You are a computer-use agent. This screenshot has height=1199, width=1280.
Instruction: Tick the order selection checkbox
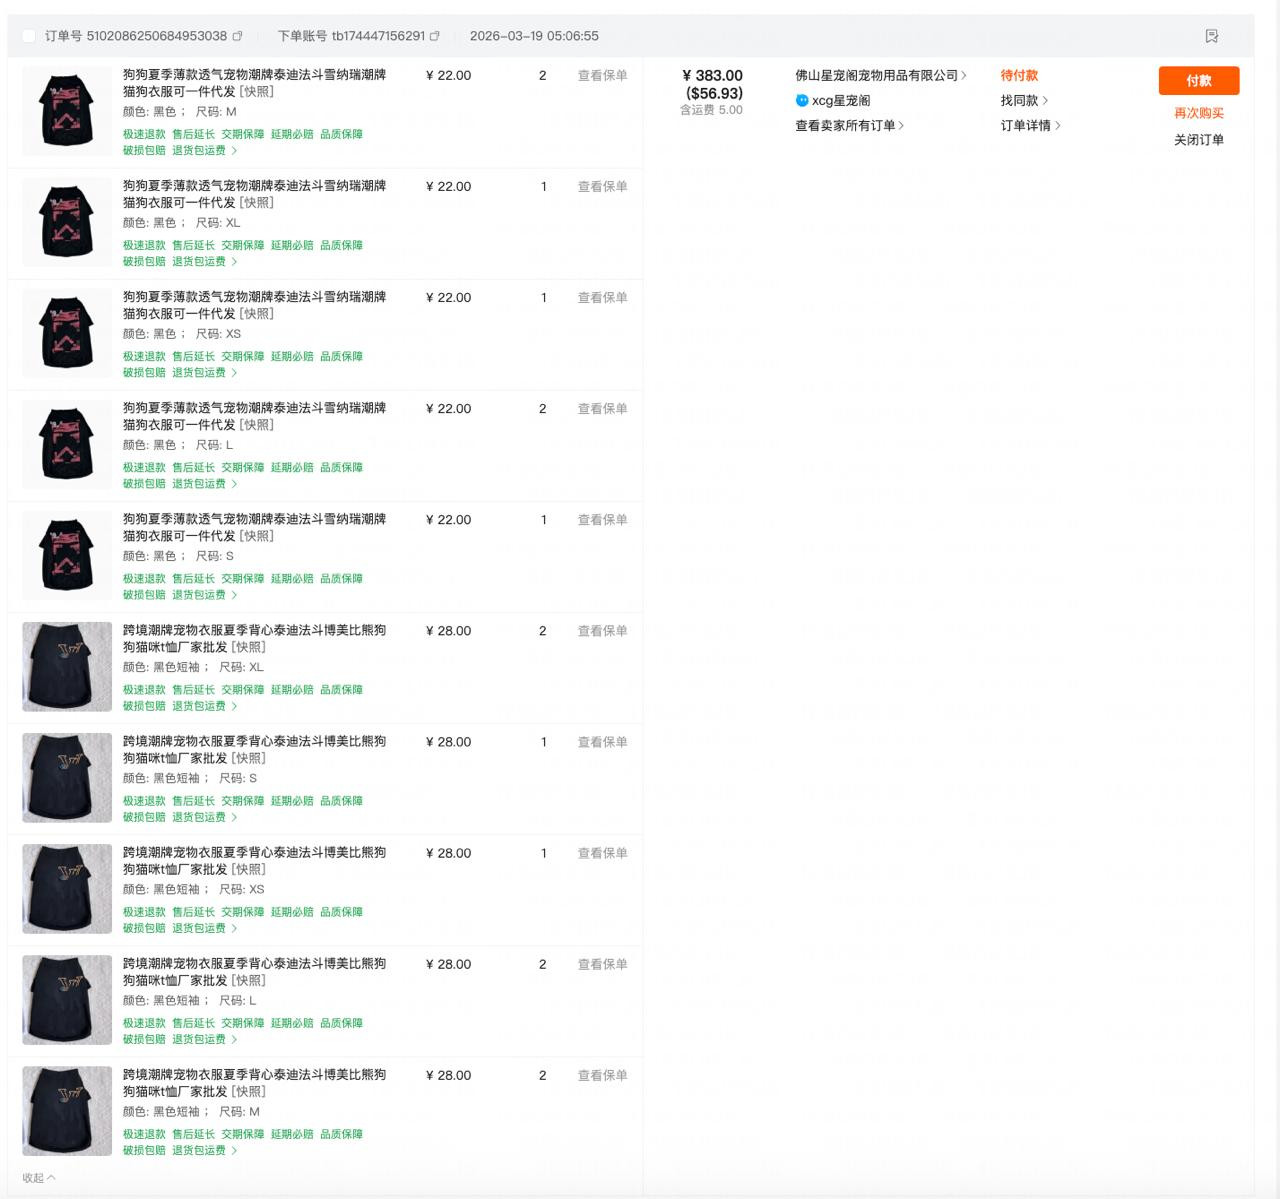click(29, 36)
